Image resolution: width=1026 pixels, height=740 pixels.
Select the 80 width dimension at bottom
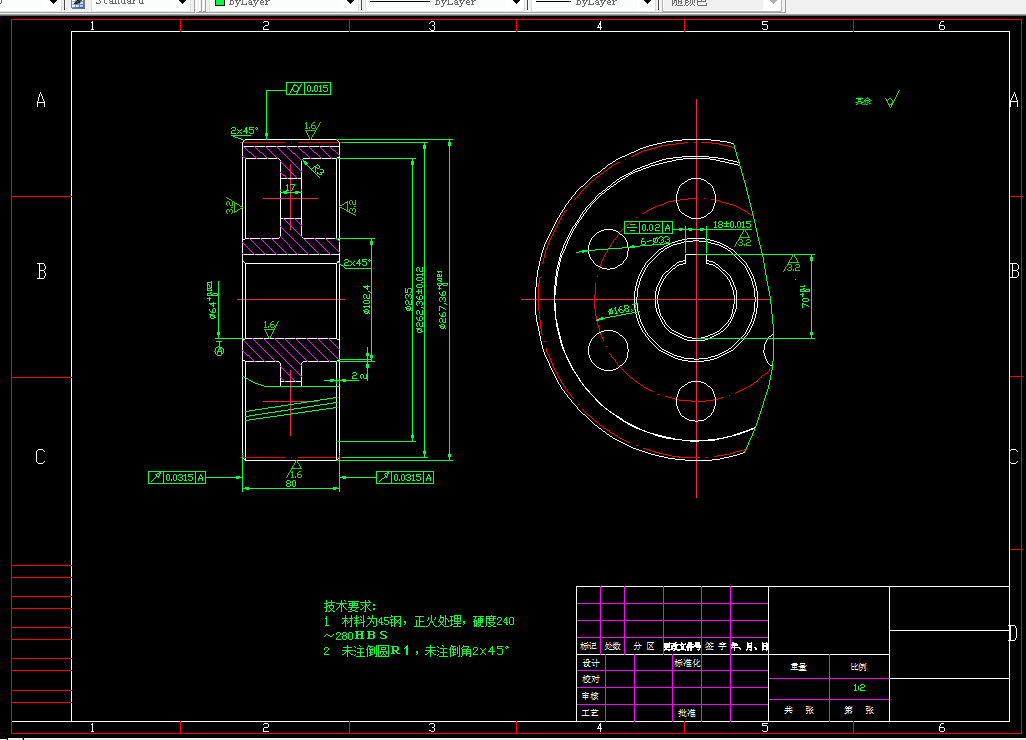pos(291,484)
